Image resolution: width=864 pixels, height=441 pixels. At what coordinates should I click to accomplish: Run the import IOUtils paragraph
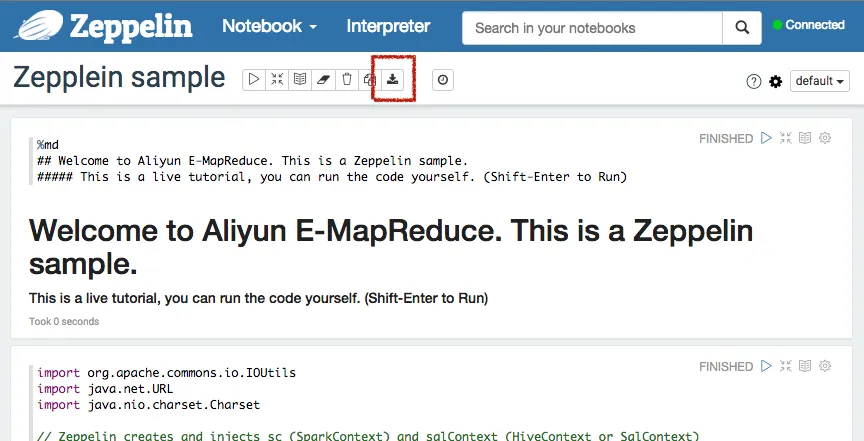coord(766,365)
